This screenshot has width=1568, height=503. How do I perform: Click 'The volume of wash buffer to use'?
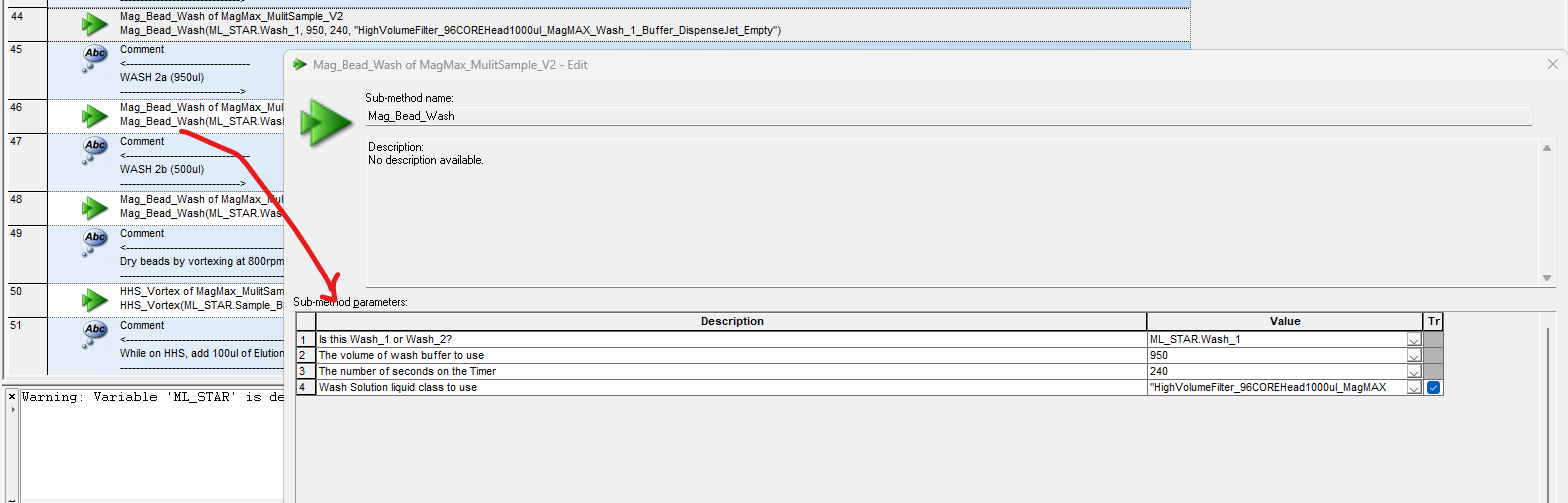pos(401,356)
